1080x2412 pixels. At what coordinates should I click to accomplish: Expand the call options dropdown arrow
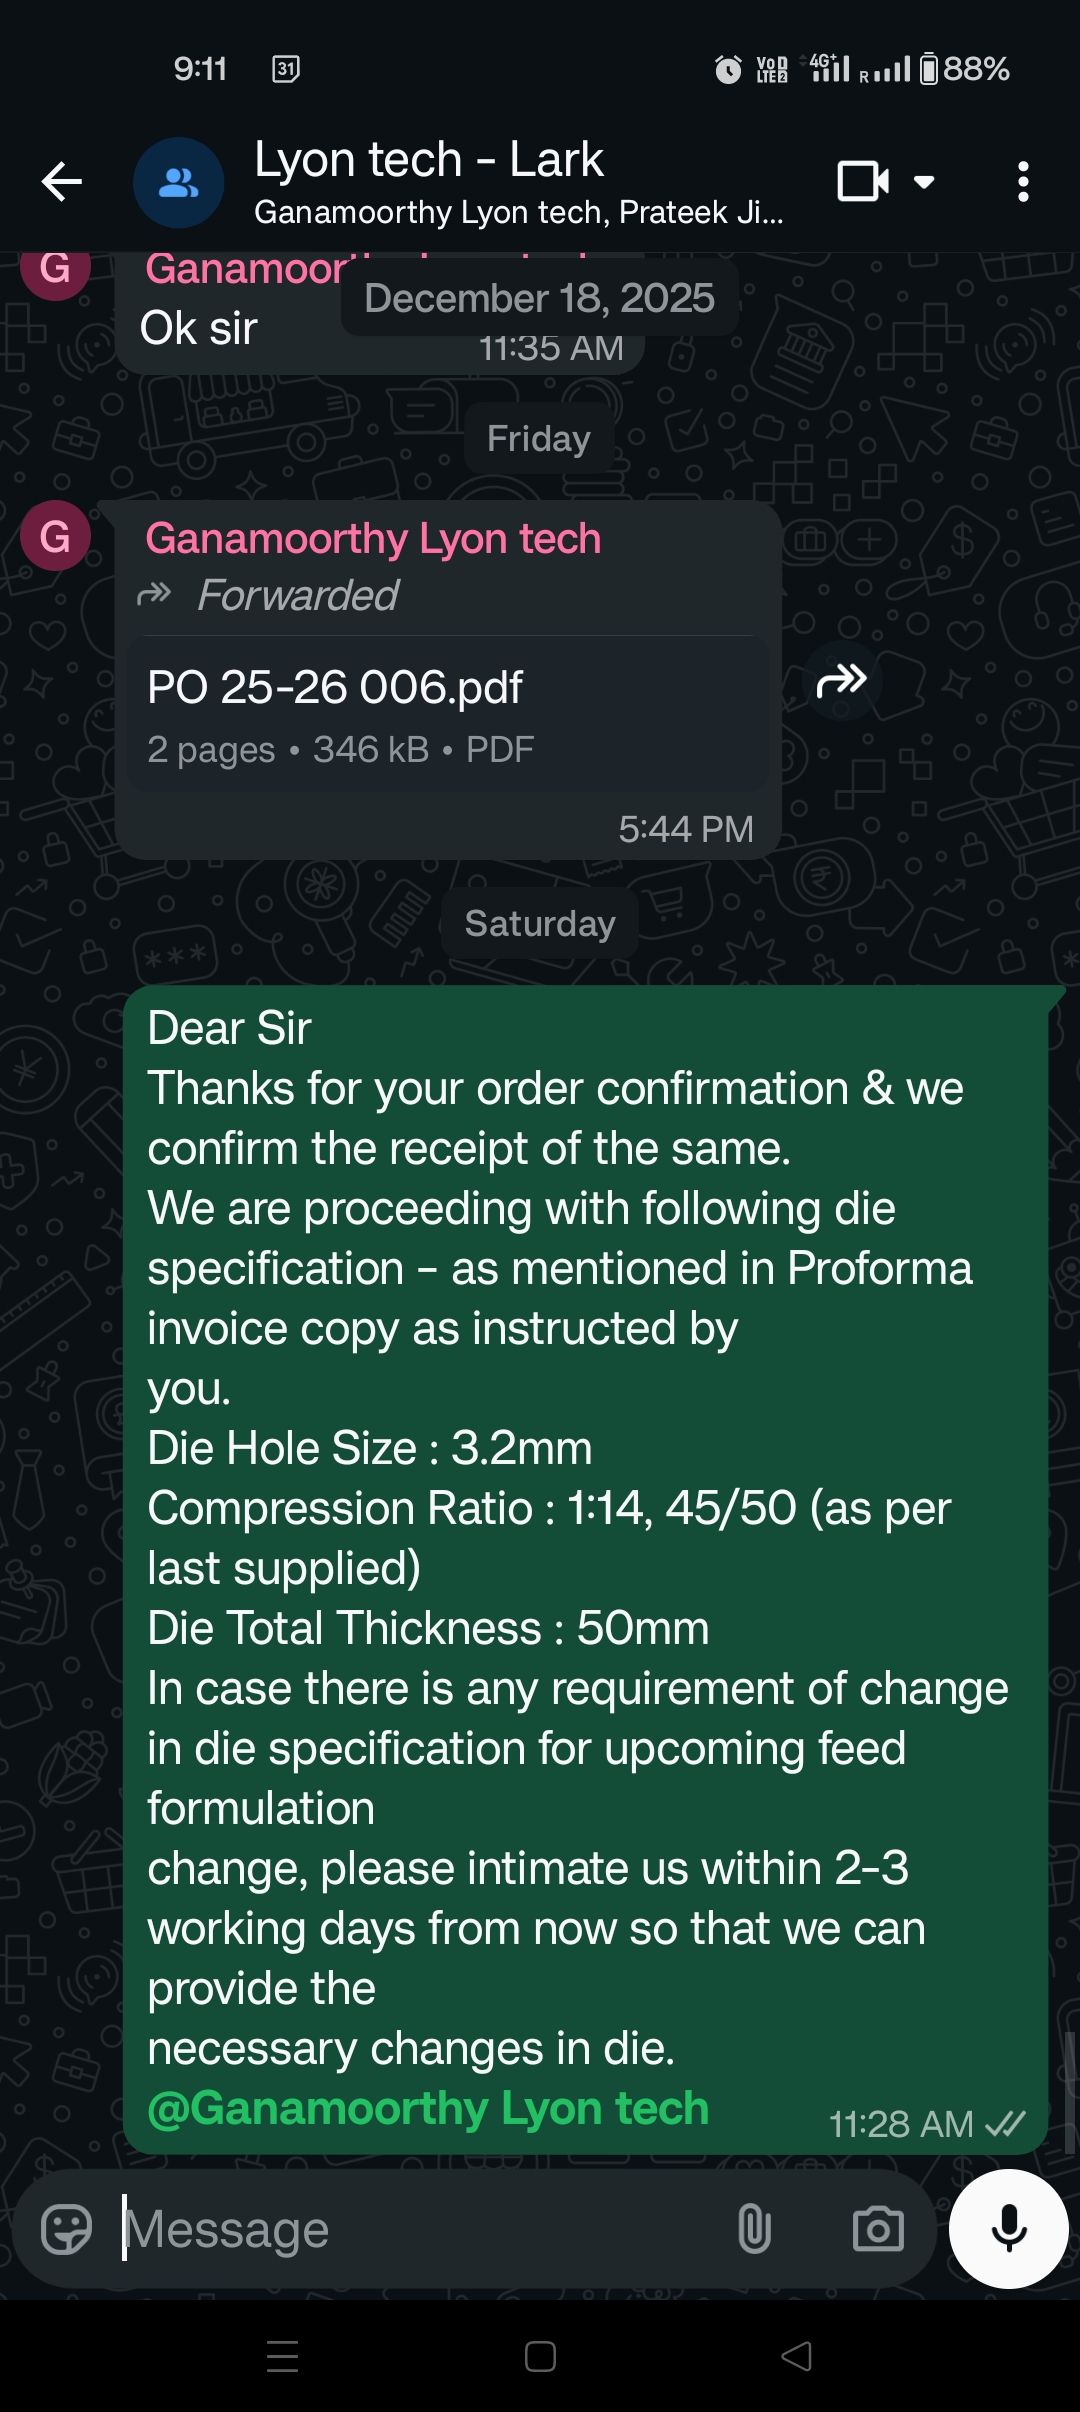pos(924,182)
